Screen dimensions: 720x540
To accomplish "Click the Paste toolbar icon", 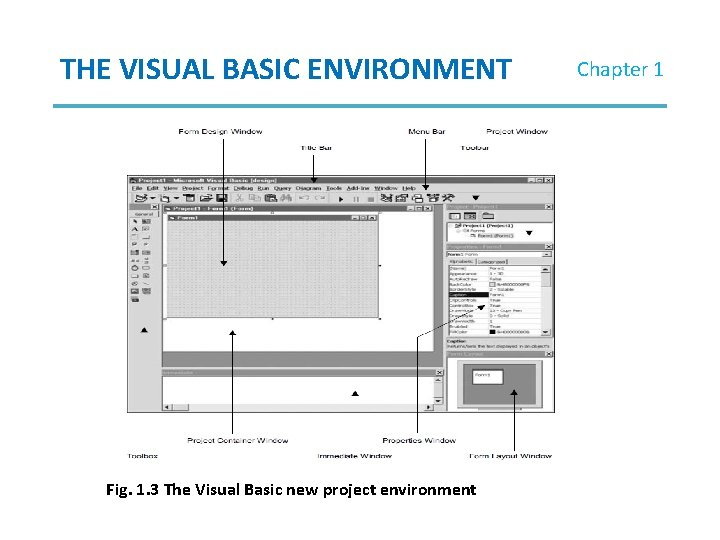I will (271, 198).
